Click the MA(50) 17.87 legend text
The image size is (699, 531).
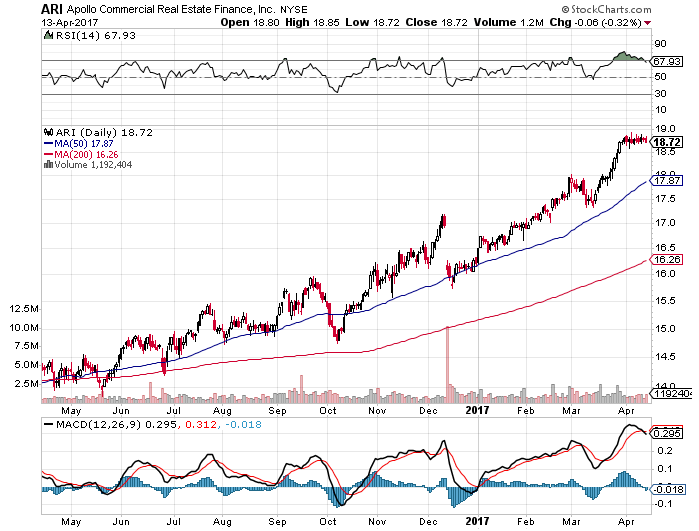[84, 144]
